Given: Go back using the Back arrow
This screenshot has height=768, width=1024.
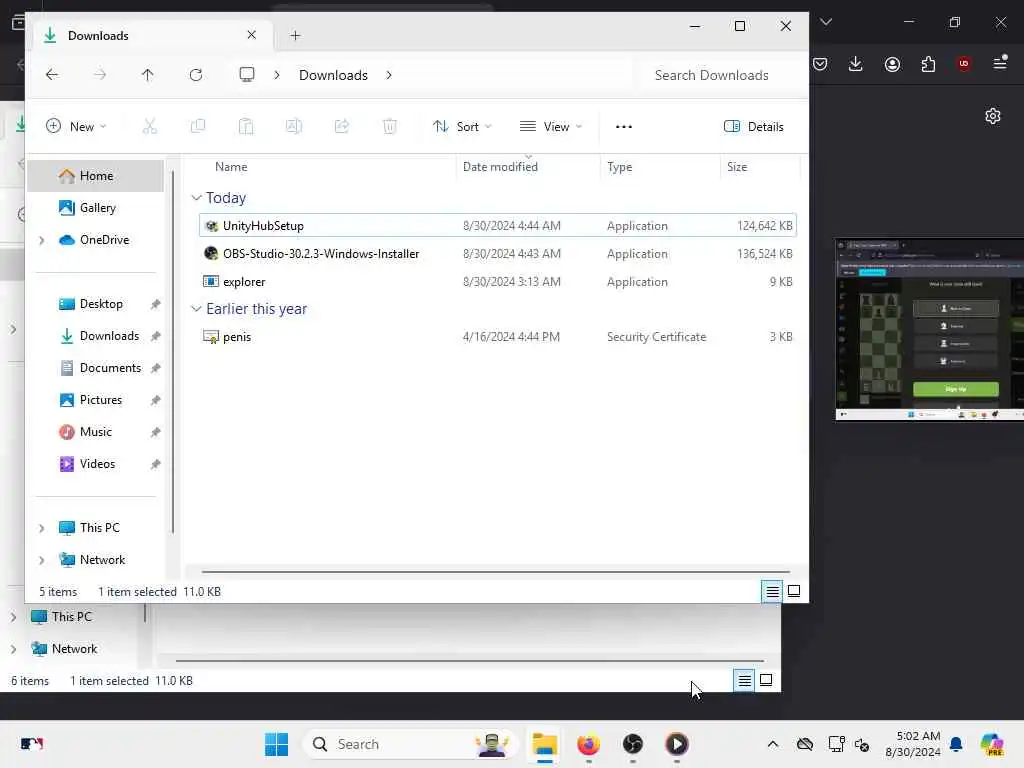Looking at the screenshot, I should point(52,75).
